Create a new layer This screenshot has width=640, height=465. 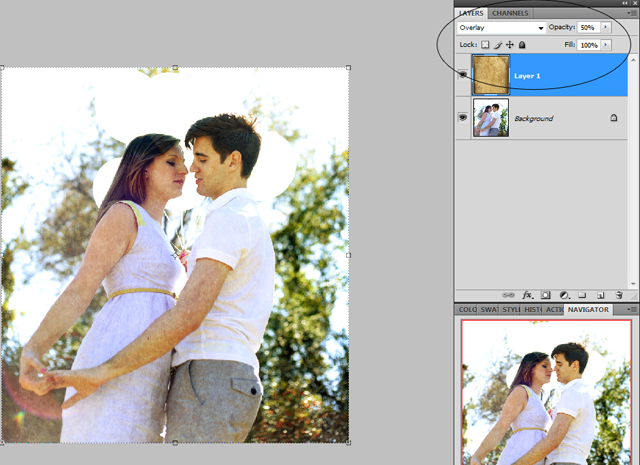click(600, 295)
